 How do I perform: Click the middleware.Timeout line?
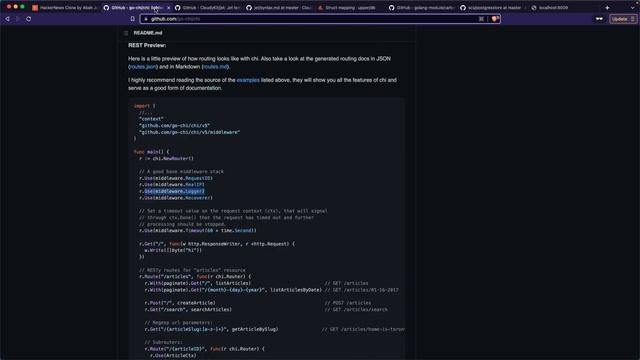click(x=198, y=231)
